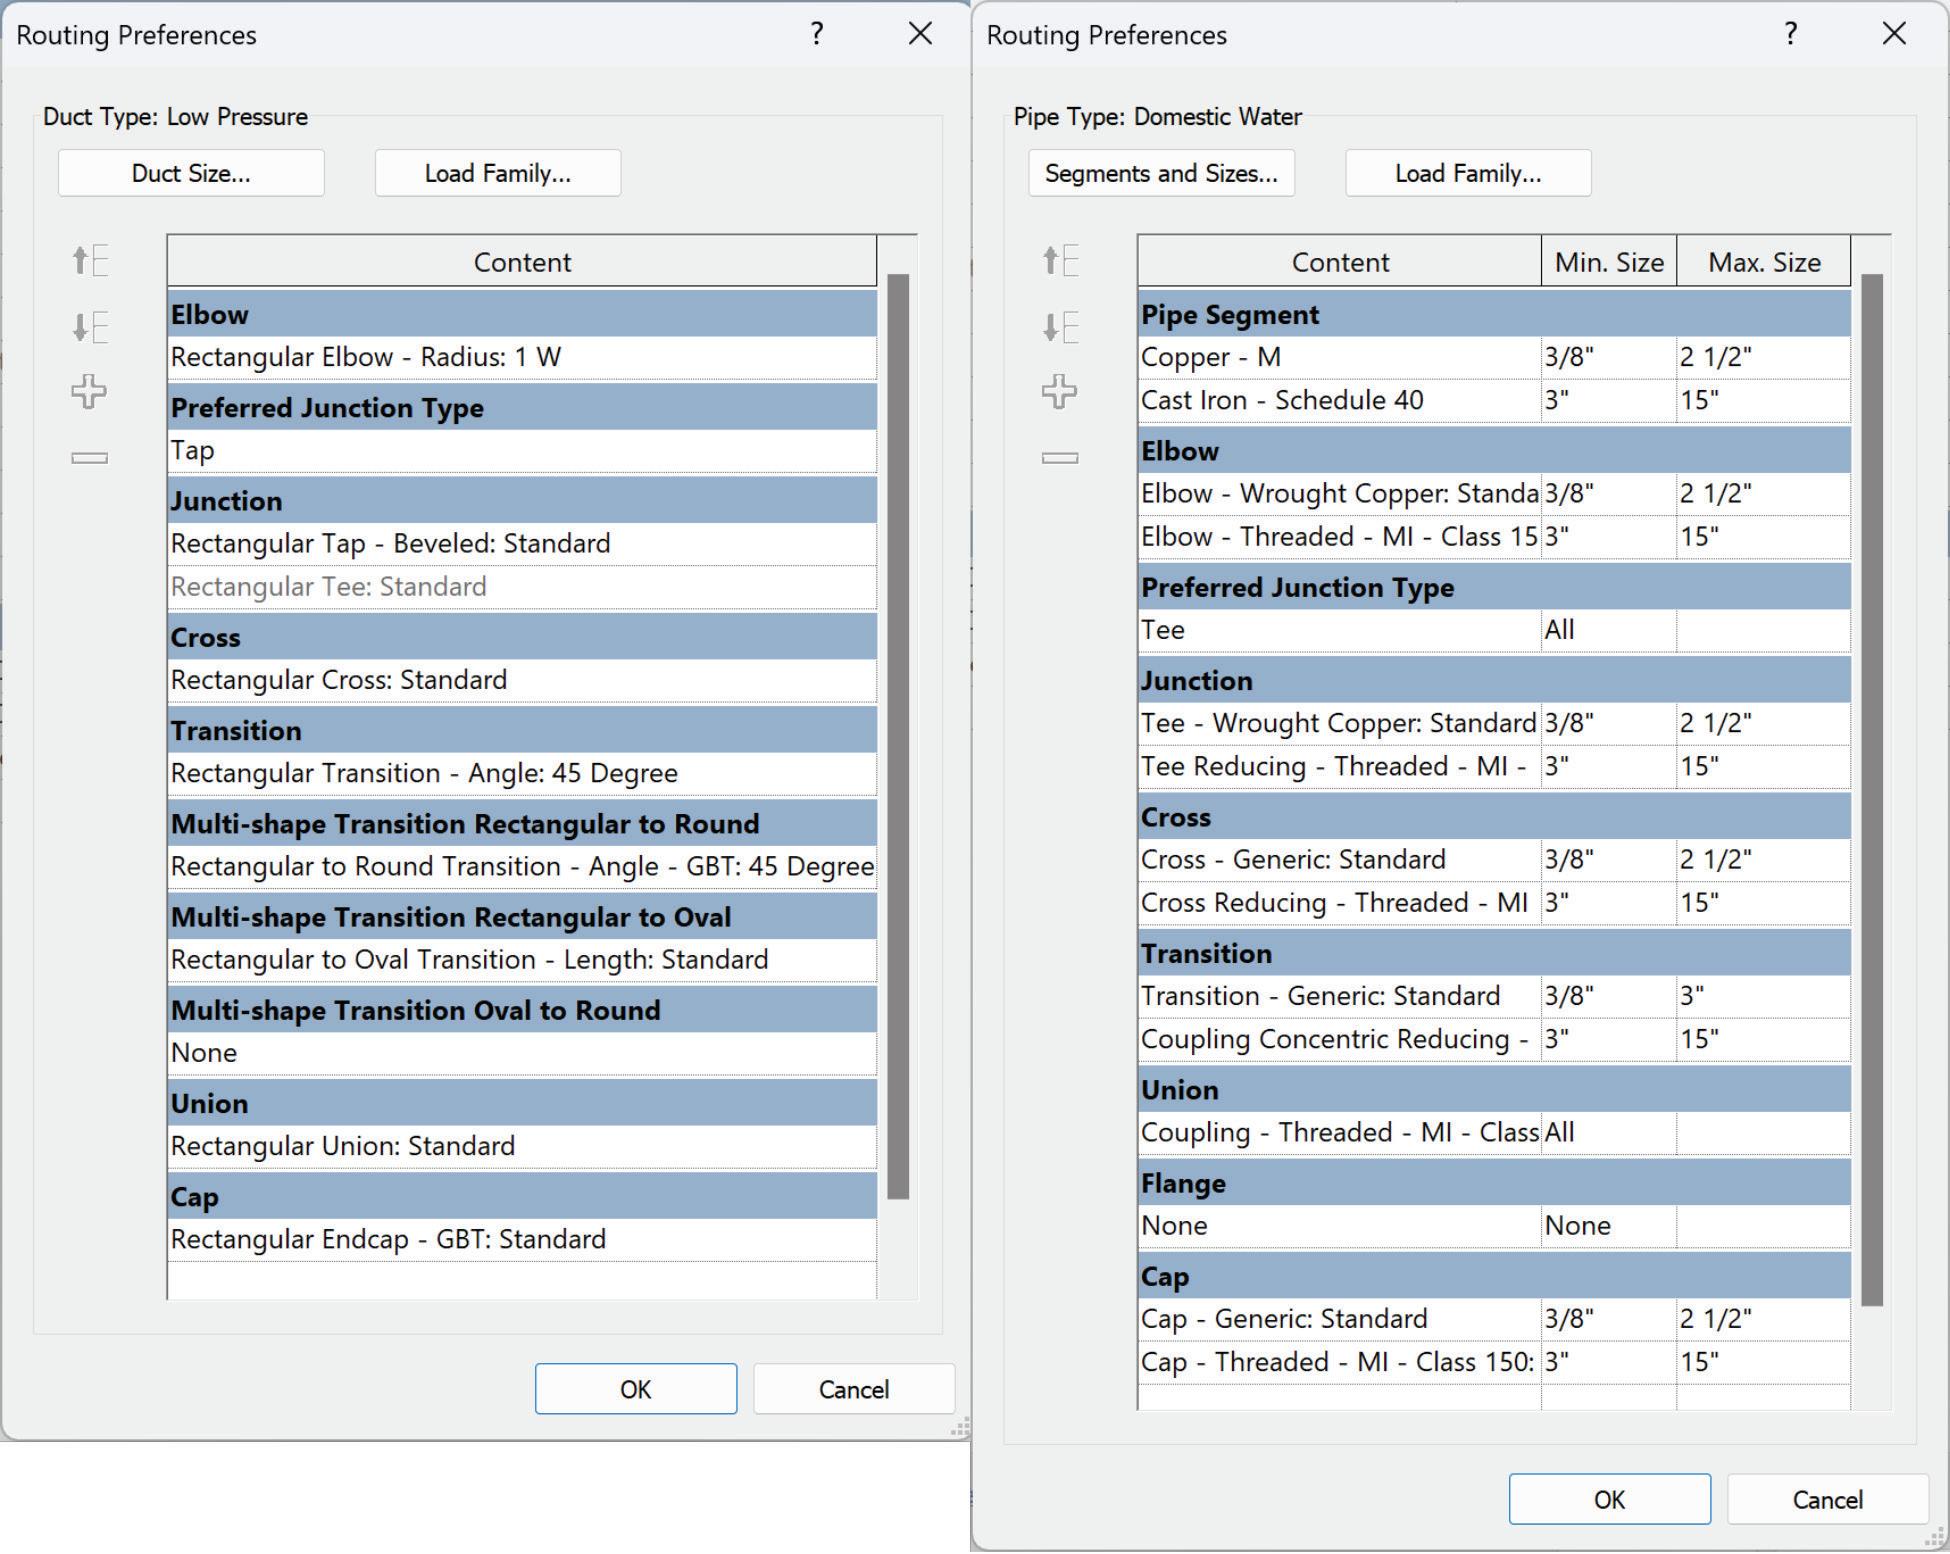1950x1554 pixels.
Task: Cancel the Low Pressure duct dialog
Action: point(853,1389)
